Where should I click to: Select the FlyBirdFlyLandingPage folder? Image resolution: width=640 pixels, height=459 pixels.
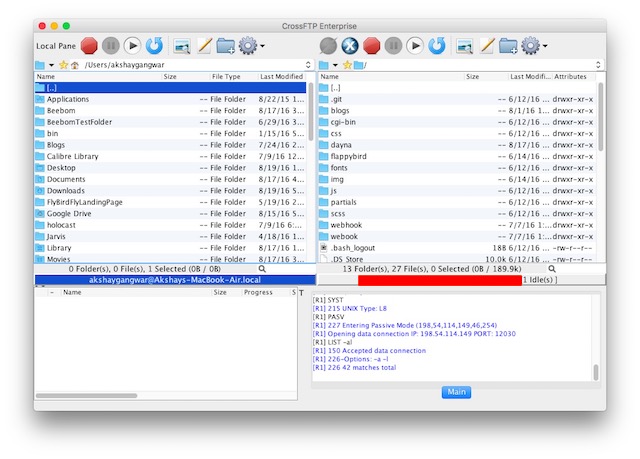click(x=170, y=202)
